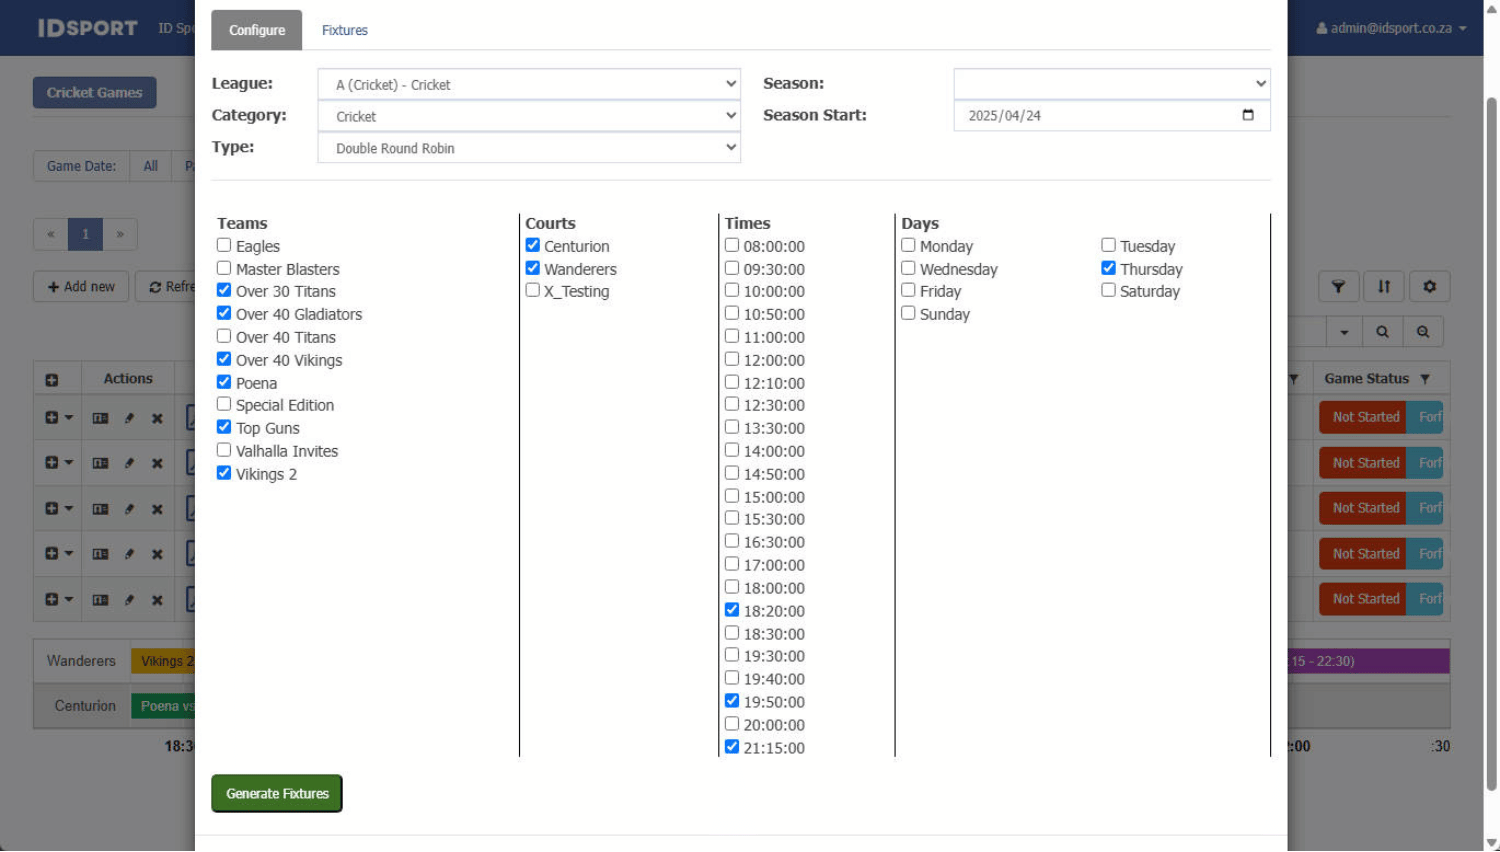1500x852 pixels.
Task: Click the delete X icon in second row
Action: click(157, 463)
